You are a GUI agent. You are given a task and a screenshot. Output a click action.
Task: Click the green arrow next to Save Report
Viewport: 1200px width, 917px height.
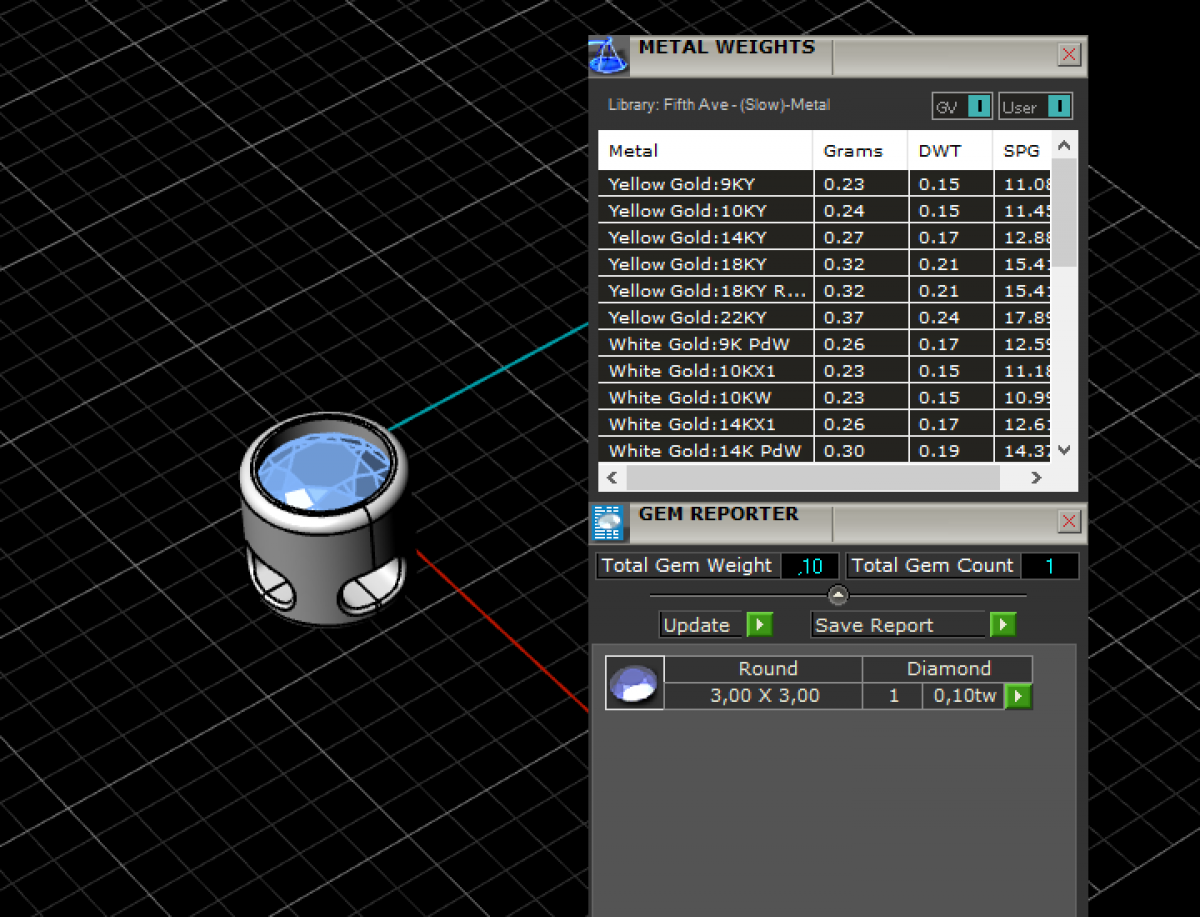pyautogui.click(x=1002, y=625)
